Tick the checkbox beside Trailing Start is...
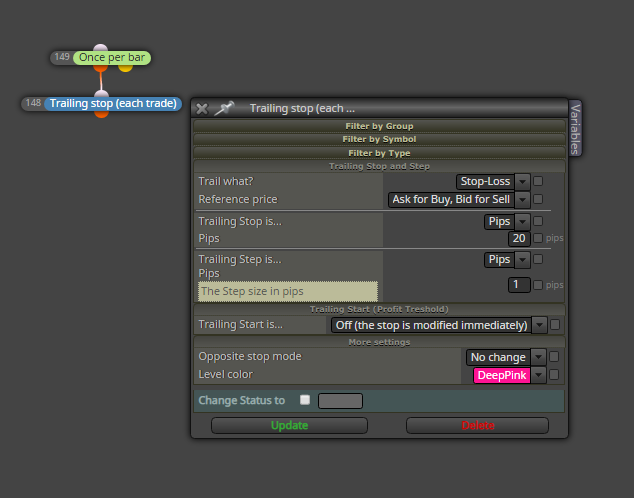This screenshot has height=498, width=634. [x=555, y=325]
